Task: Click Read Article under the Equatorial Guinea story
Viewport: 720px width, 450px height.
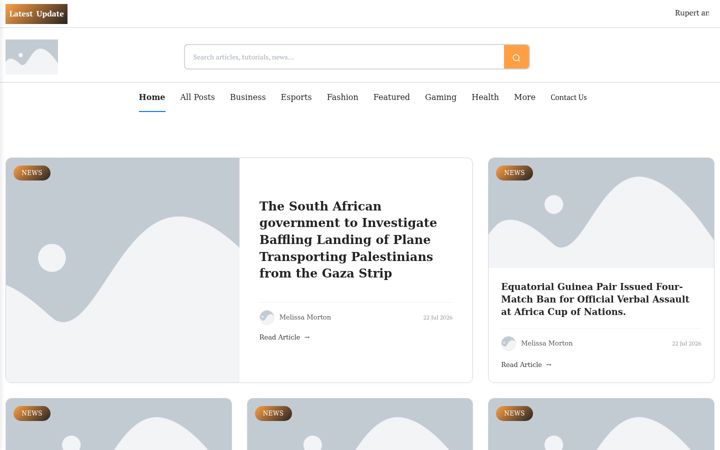Action: click(x=526, y=365)
